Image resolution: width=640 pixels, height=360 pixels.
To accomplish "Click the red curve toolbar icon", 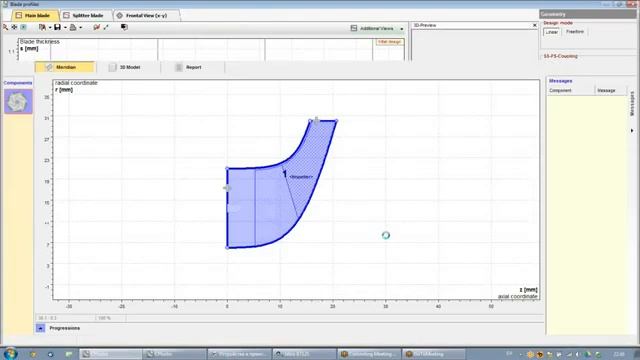I will tap(97, 27).
